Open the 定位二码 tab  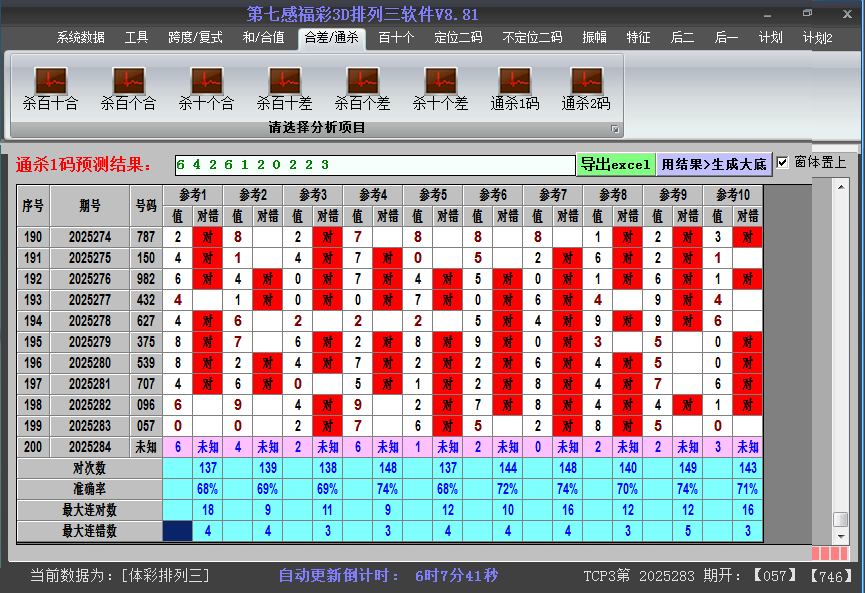[x=458, y=38]
